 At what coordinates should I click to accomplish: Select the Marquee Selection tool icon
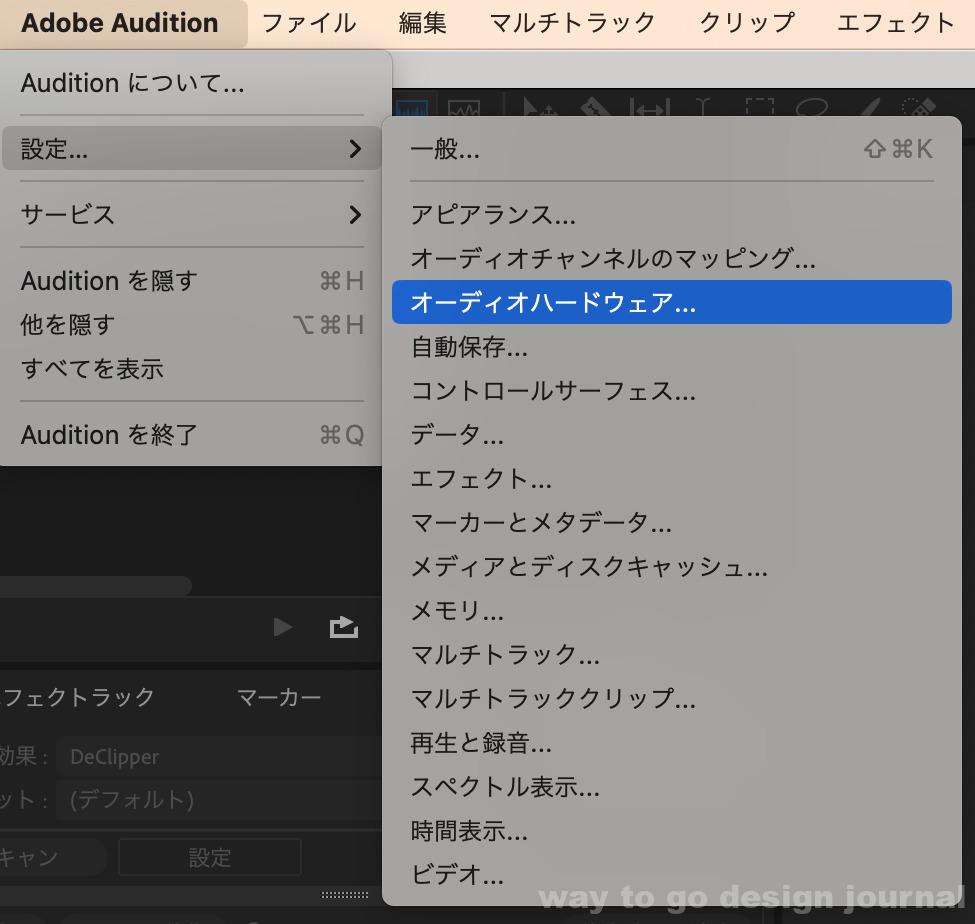[x=760, y=108]
